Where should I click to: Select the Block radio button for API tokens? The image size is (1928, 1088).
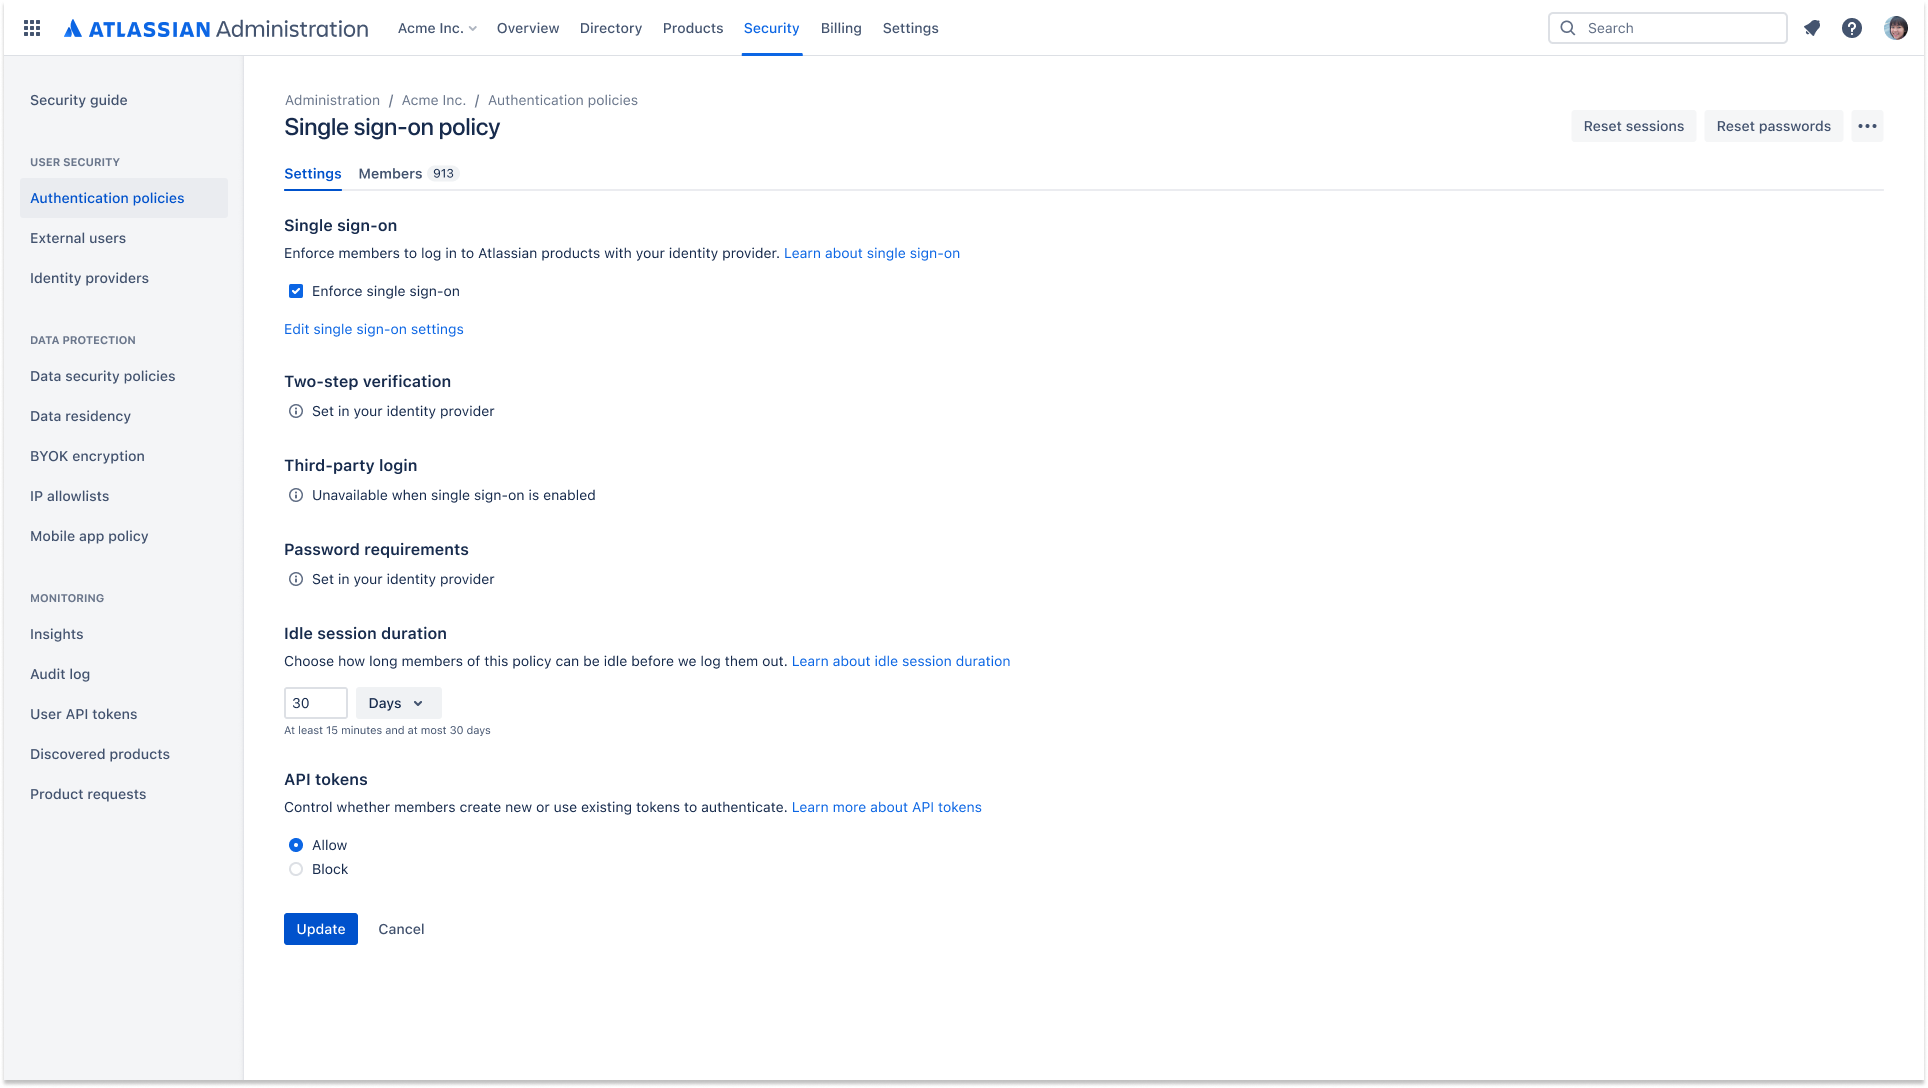click(x=295, y=870)
